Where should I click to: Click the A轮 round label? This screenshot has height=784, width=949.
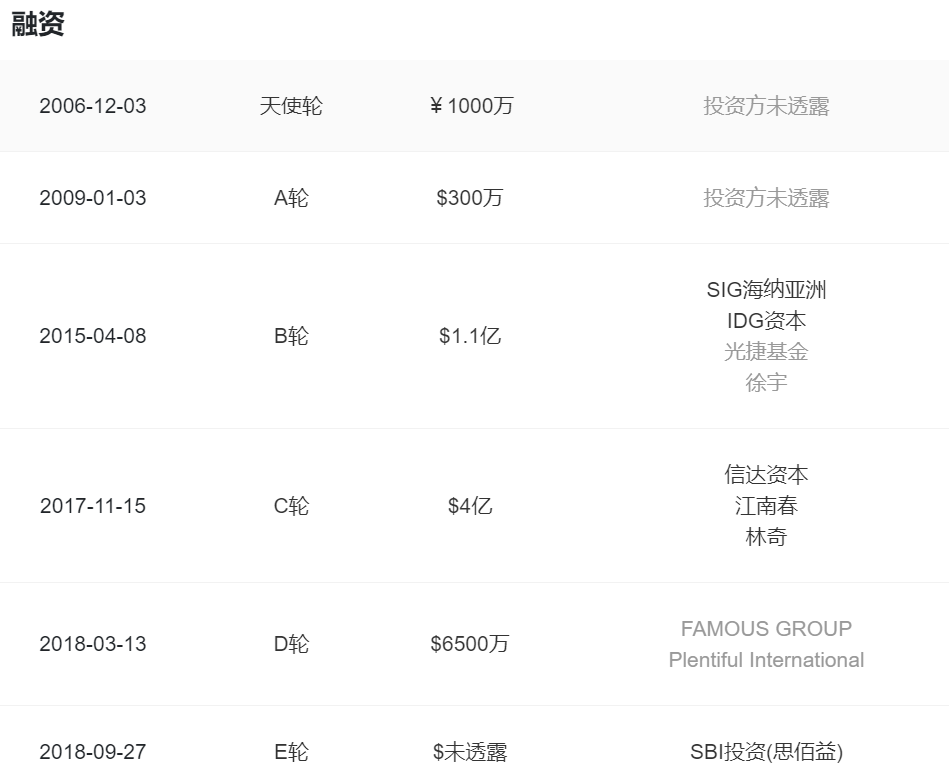(291, 198)
